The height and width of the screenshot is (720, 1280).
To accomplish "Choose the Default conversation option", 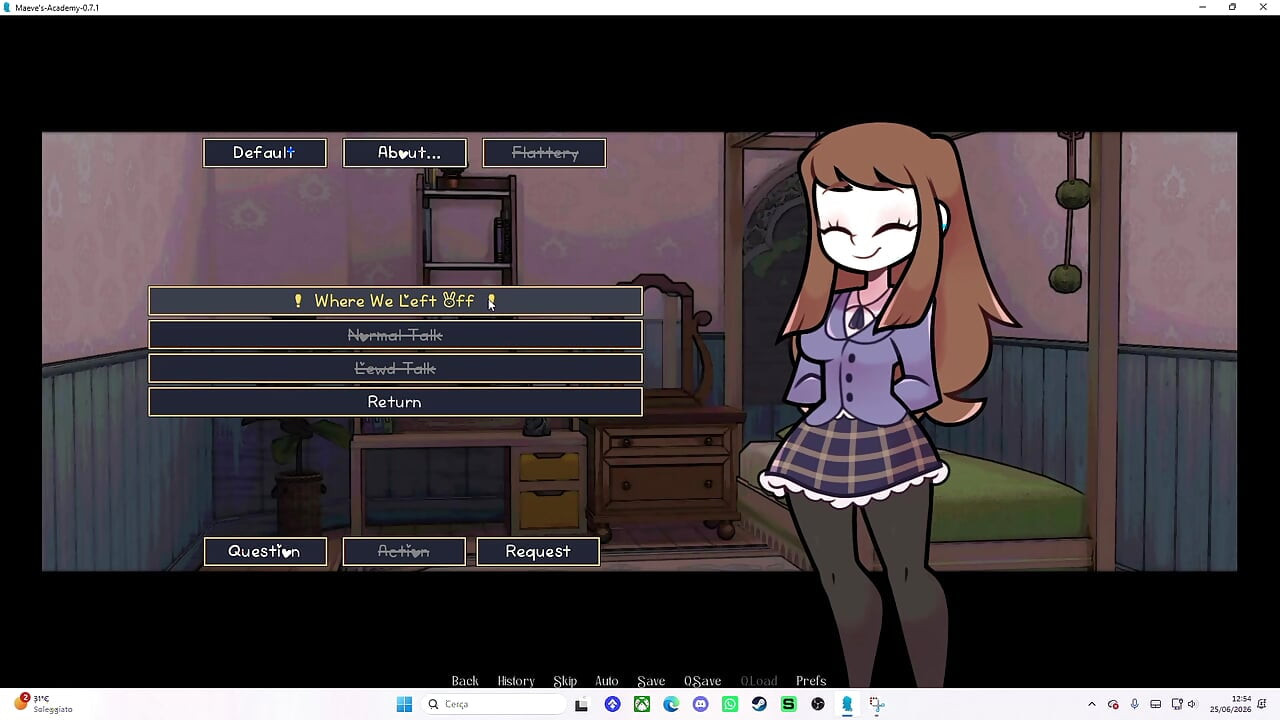I will pos(265,153).
